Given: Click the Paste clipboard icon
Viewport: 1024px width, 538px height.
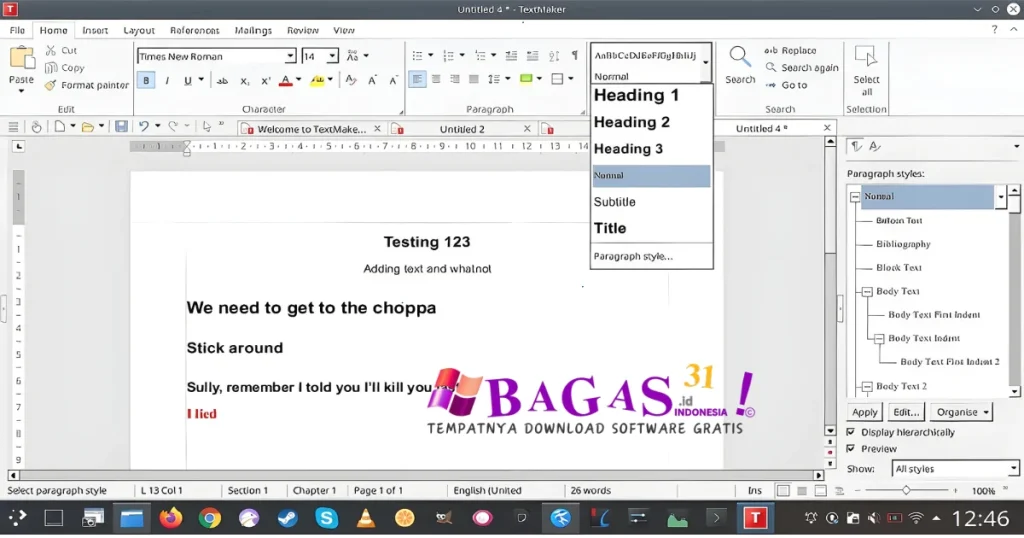Looking at the screenshot, I should (x=22, y=57).
